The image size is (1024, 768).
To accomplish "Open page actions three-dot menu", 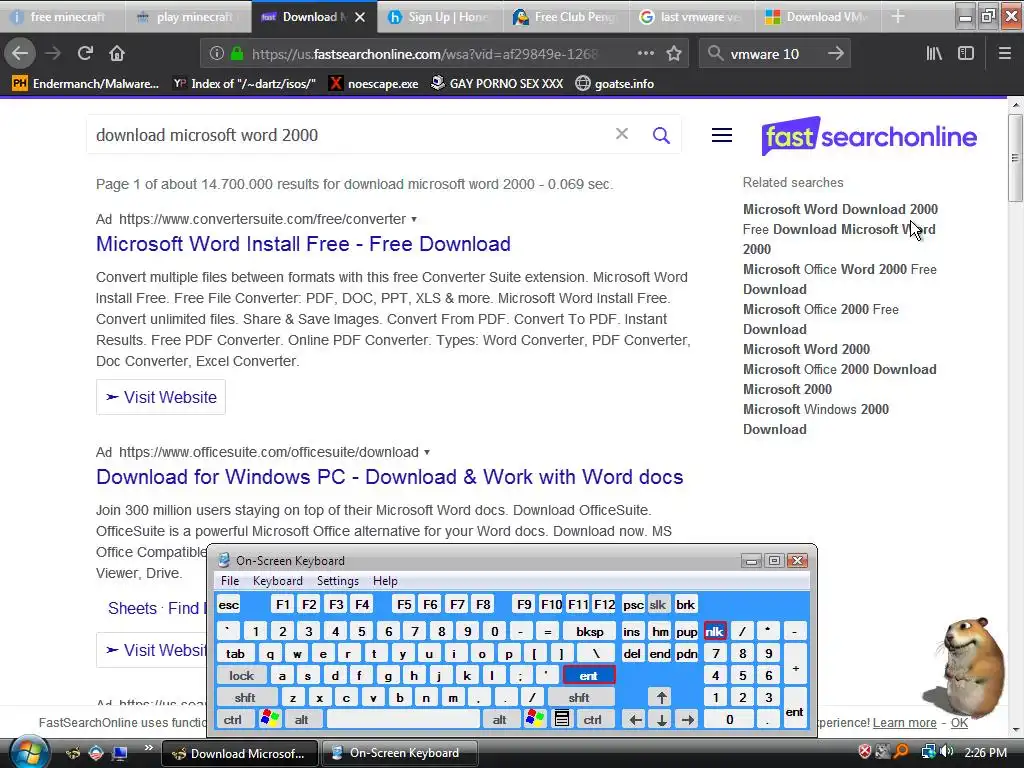I will [x=645, y=54].
